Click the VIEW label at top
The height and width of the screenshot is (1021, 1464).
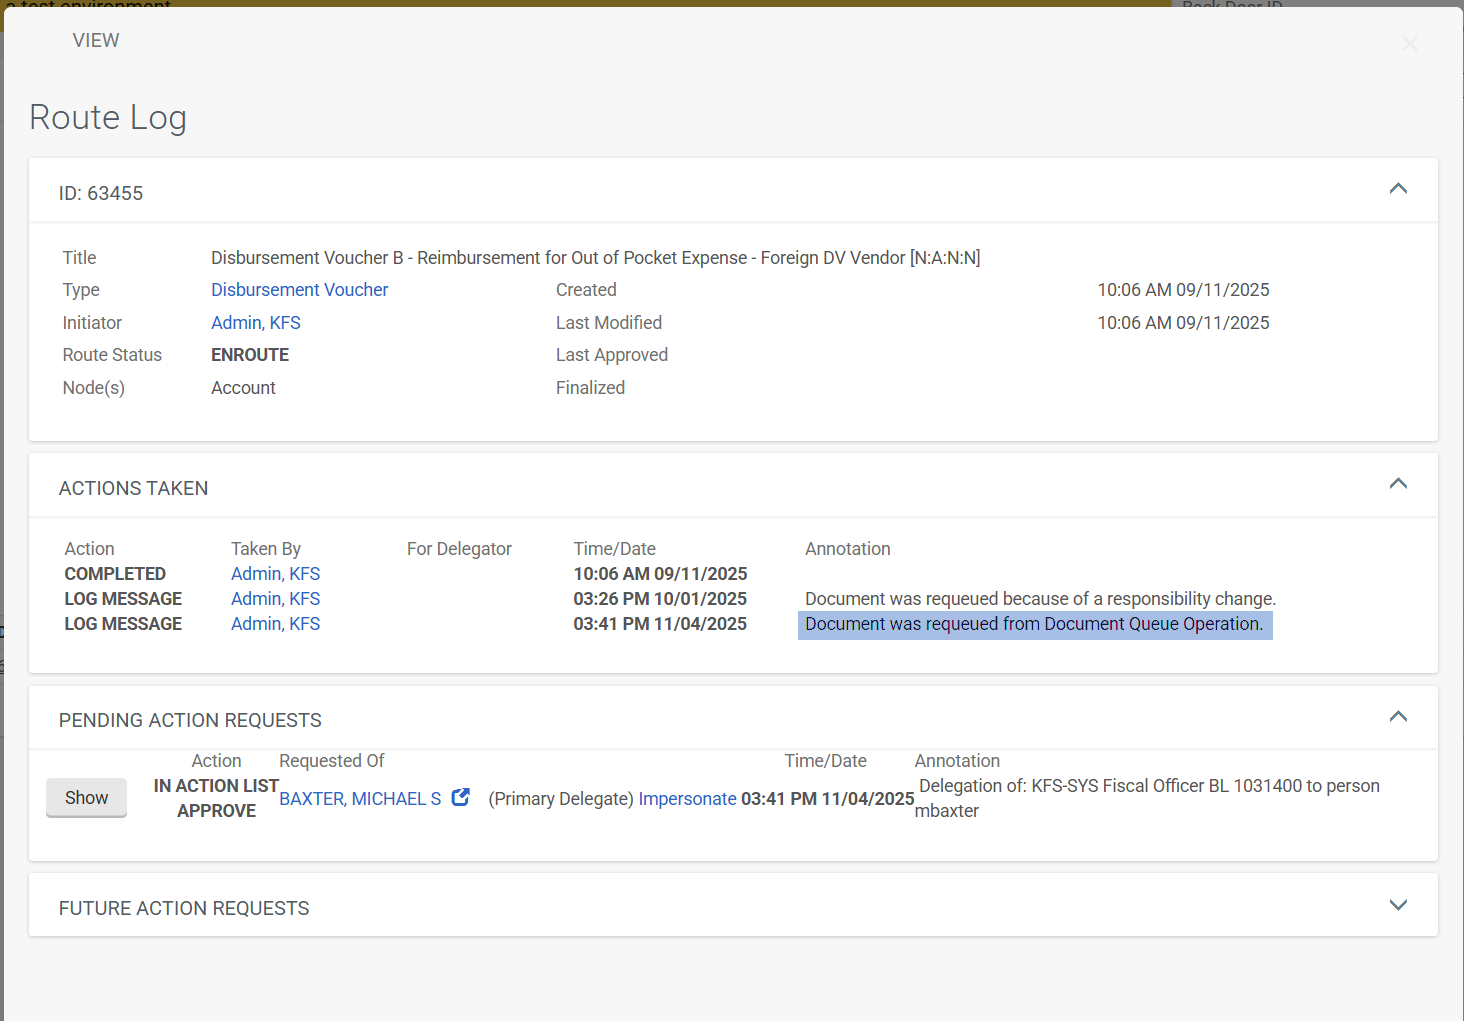click(x=96, y=41)
